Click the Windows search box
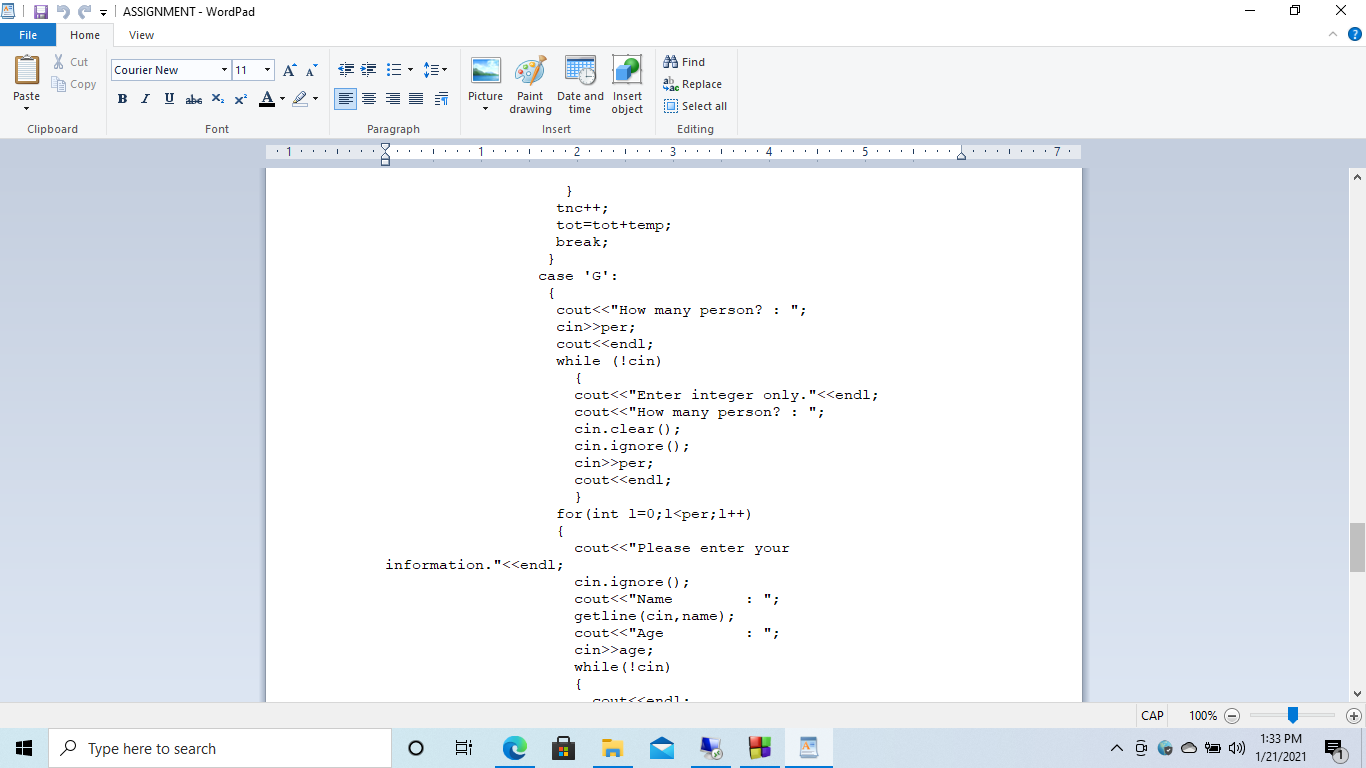Viewport: 1366px width, 768px height. (220, 747)
